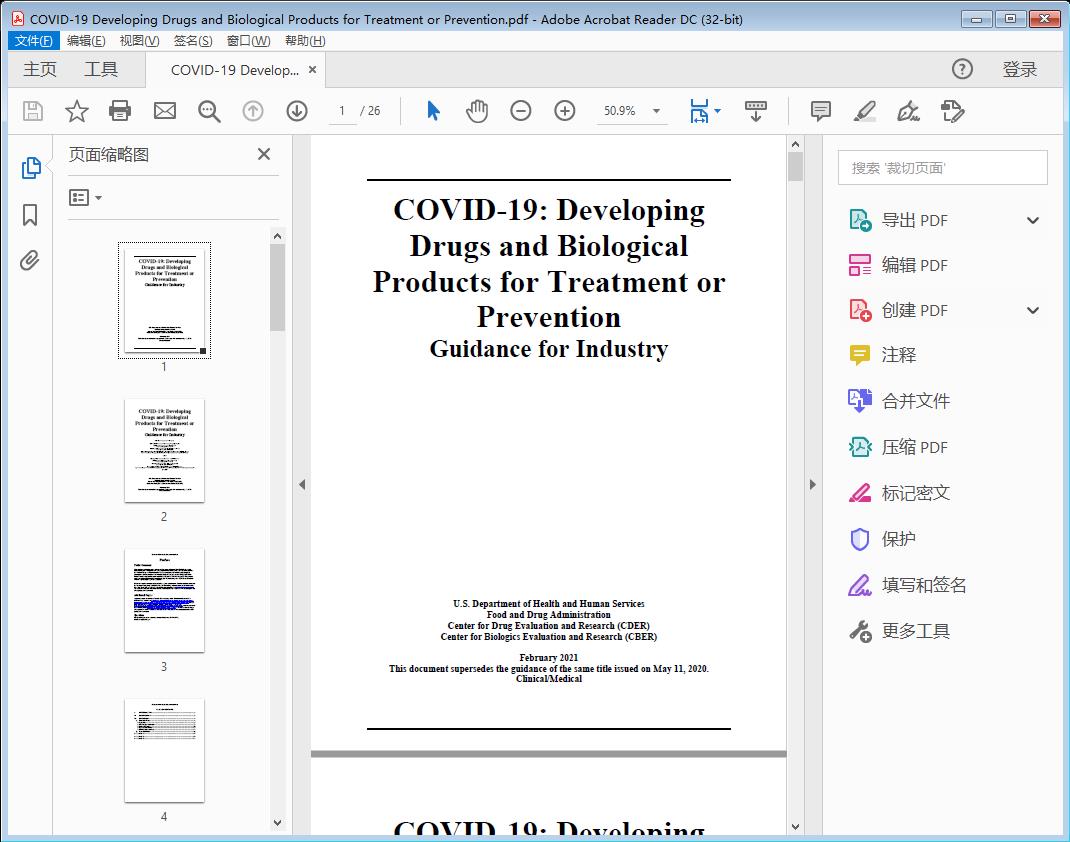Switch to the 主页 tab
The width and height of the screenshot is (1070, 842).
point(40,69)
